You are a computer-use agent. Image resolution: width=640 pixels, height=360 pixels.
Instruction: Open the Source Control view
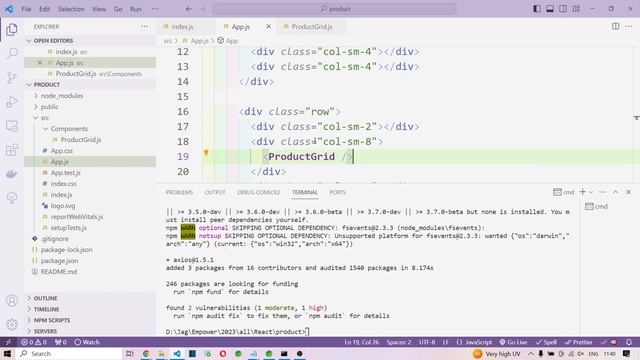click(x=12, y=78)
